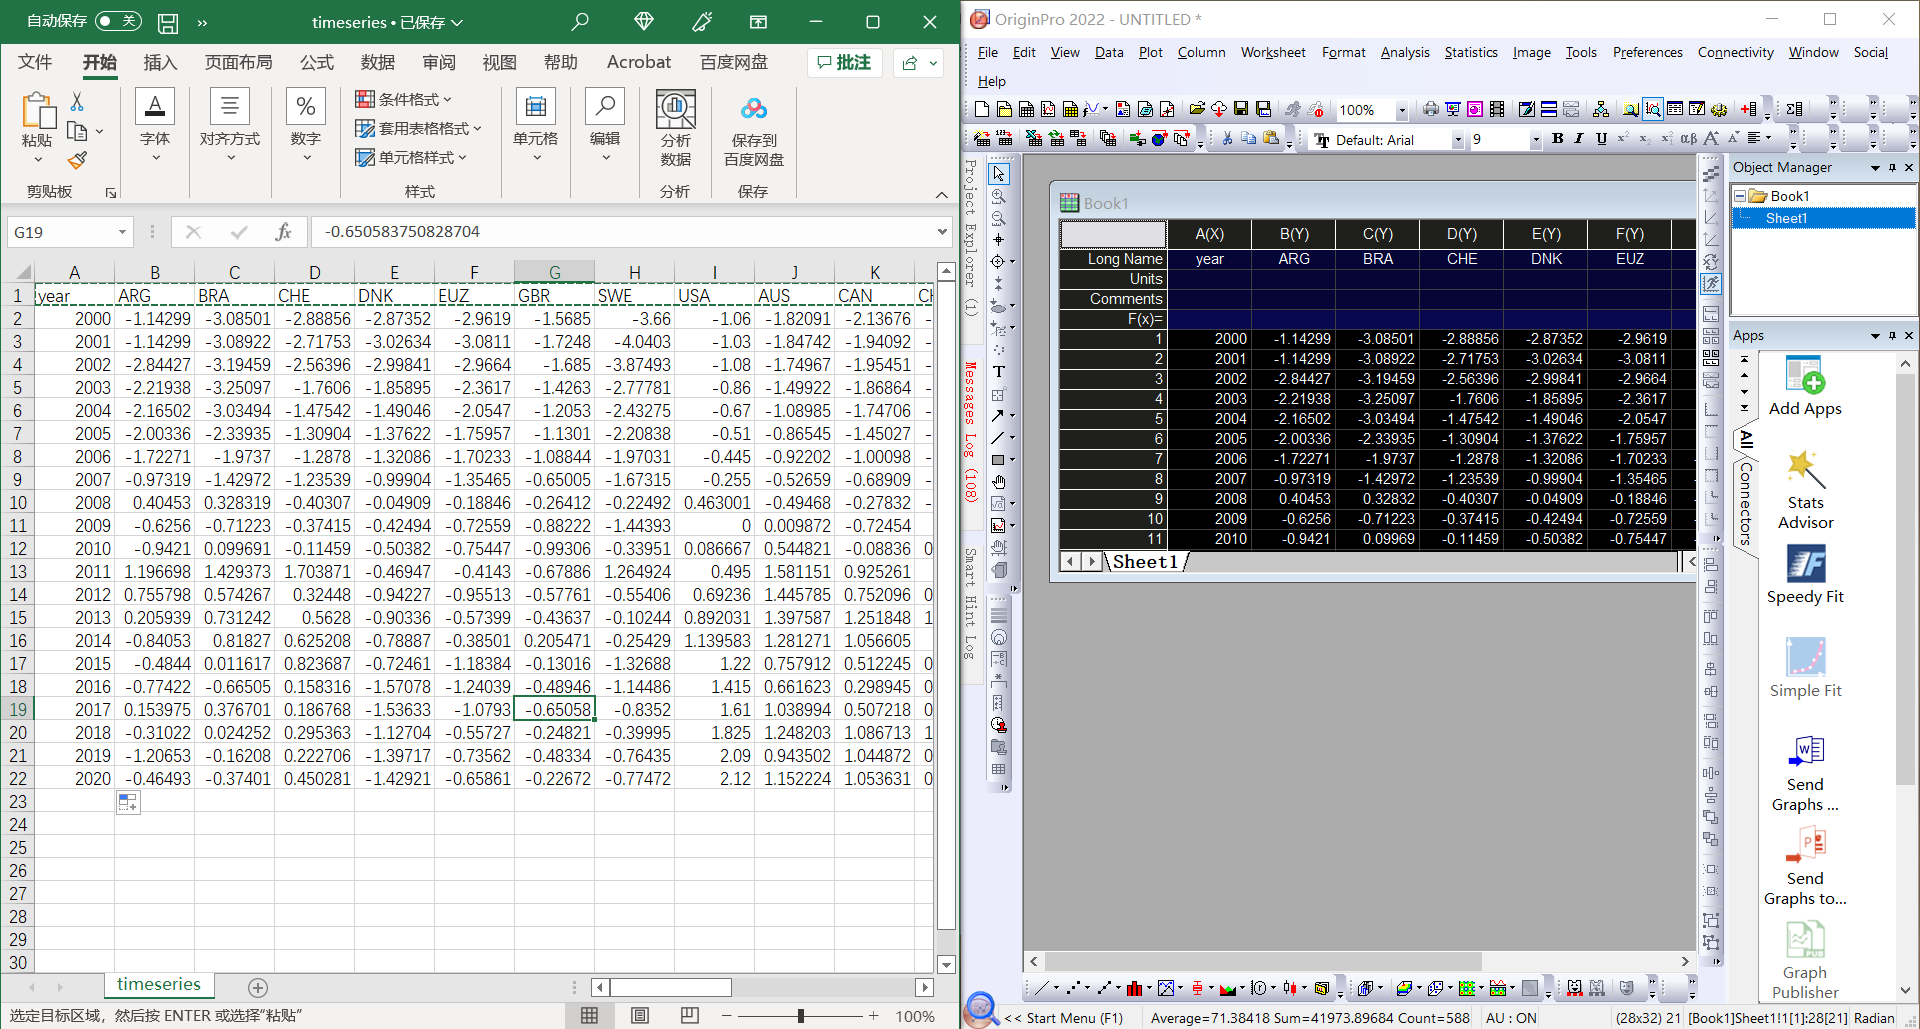Select the Origin Hand pan tool
Viewport: 1920px width, 1029px height.
pos(998,482)
